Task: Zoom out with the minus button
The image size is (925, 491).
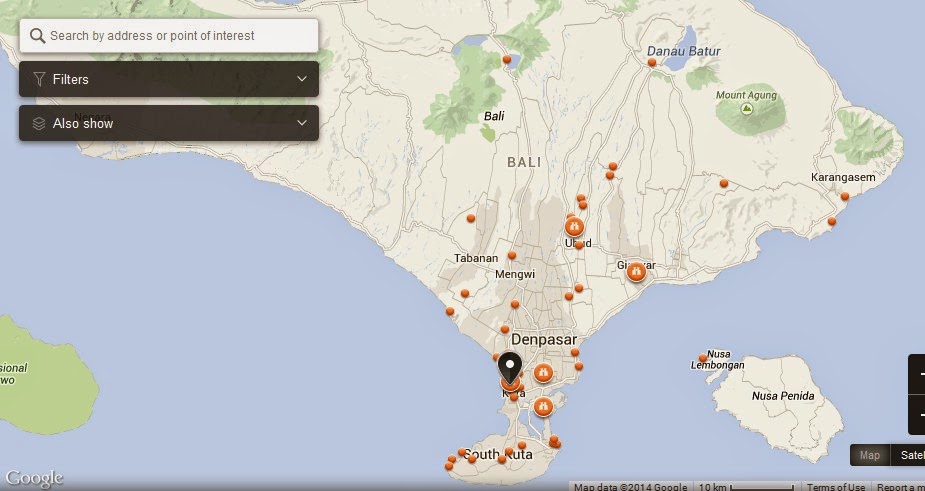Action: tap(917, 414)
